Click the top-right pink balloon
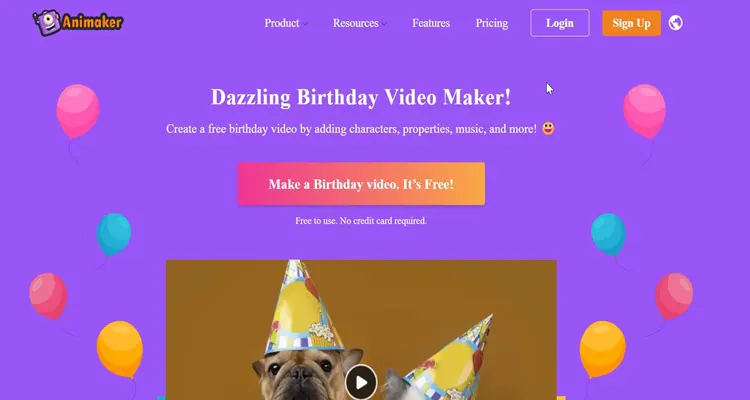 pos(644,111)
